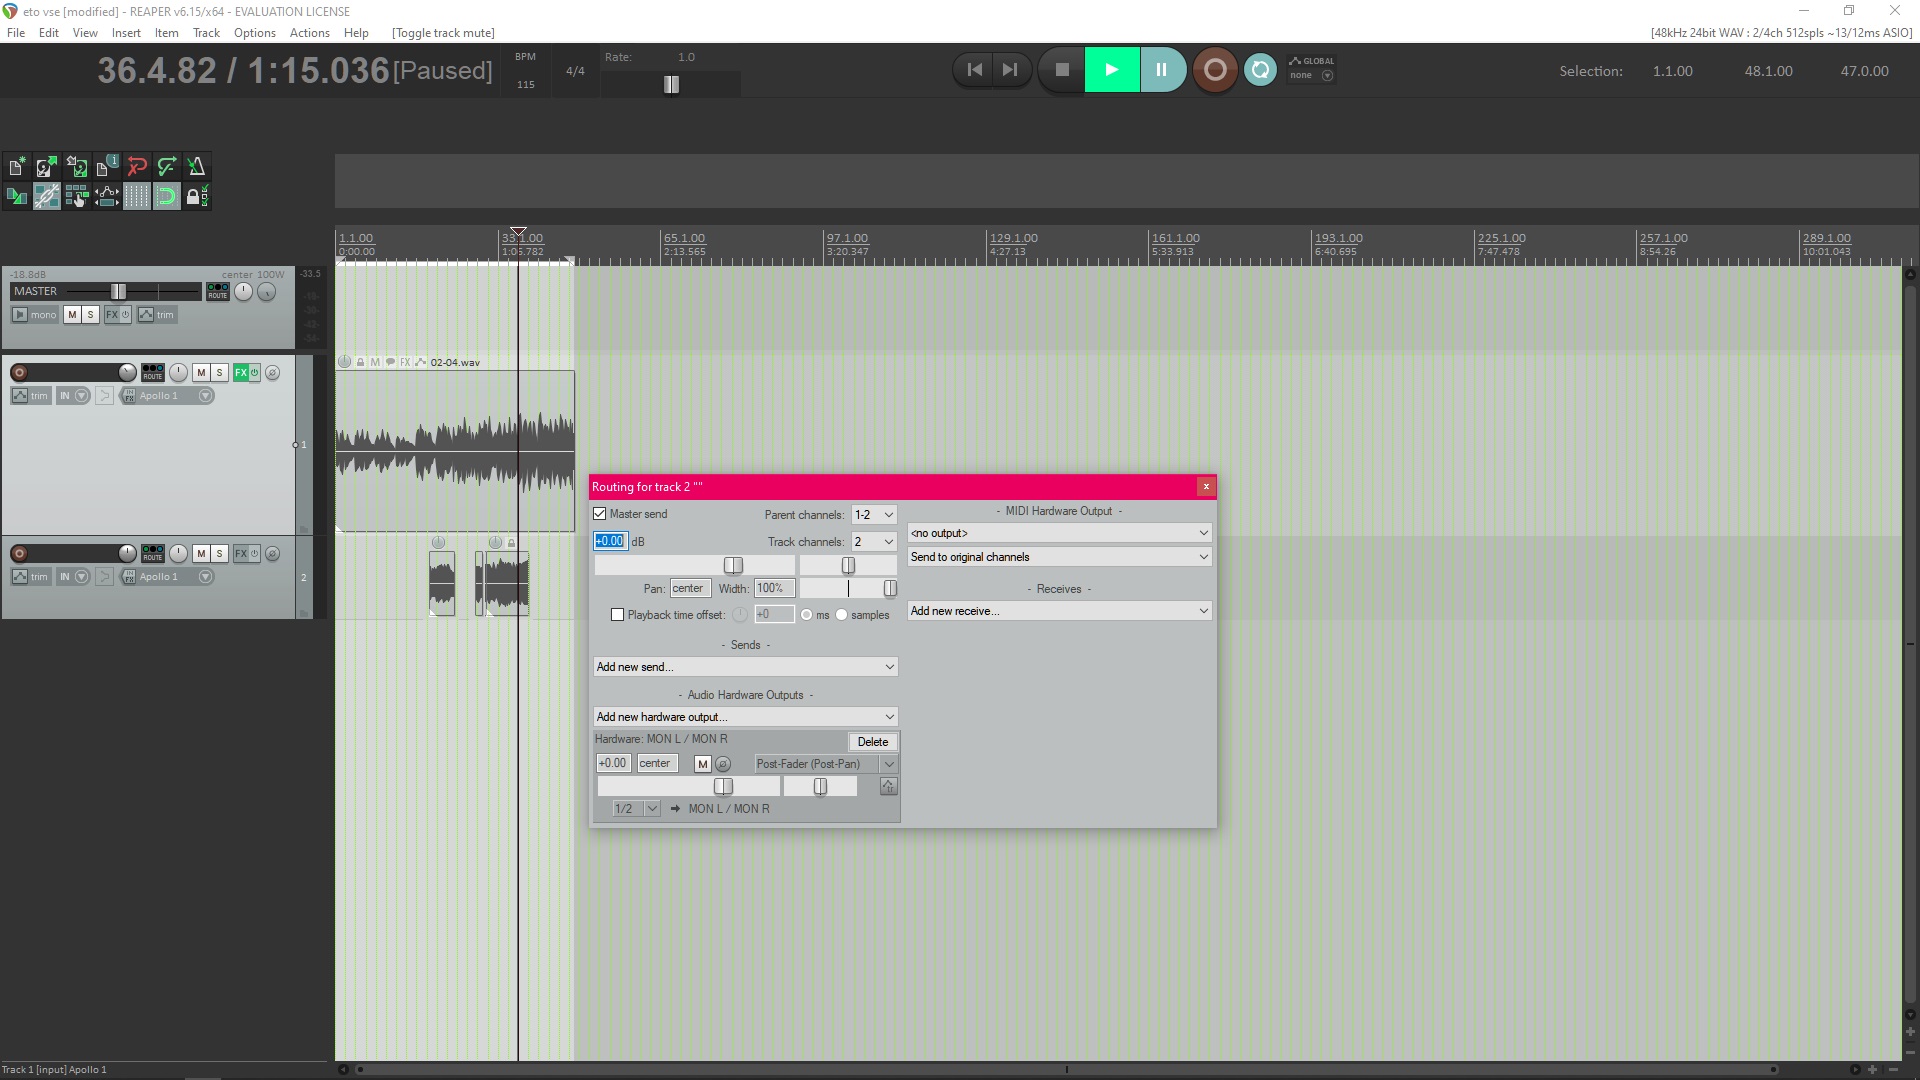The height and width of the screenshot is (1080, 1920).
Task: Click the master track volume fader
Action: 118,291
